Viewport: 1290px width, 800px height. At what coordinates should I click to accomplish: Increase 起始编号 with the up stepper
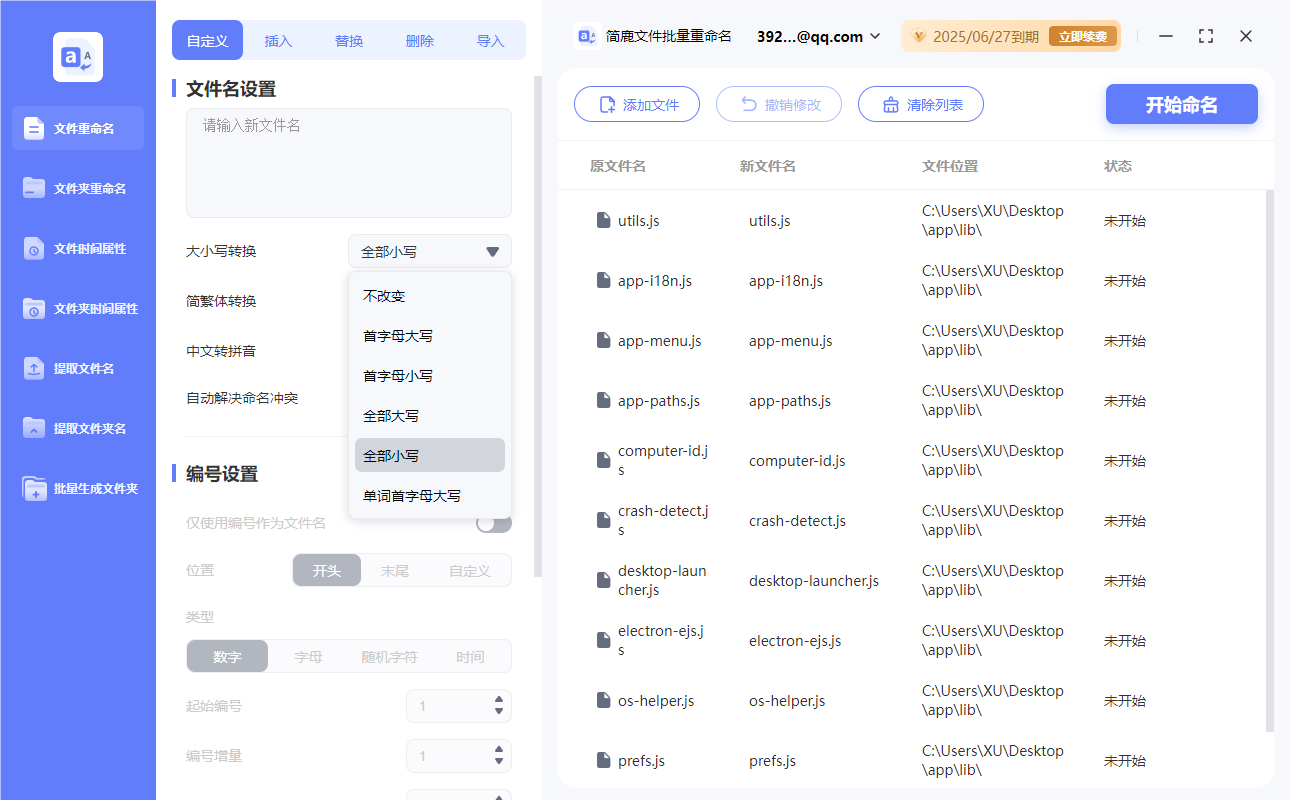(x=498, y=700)
